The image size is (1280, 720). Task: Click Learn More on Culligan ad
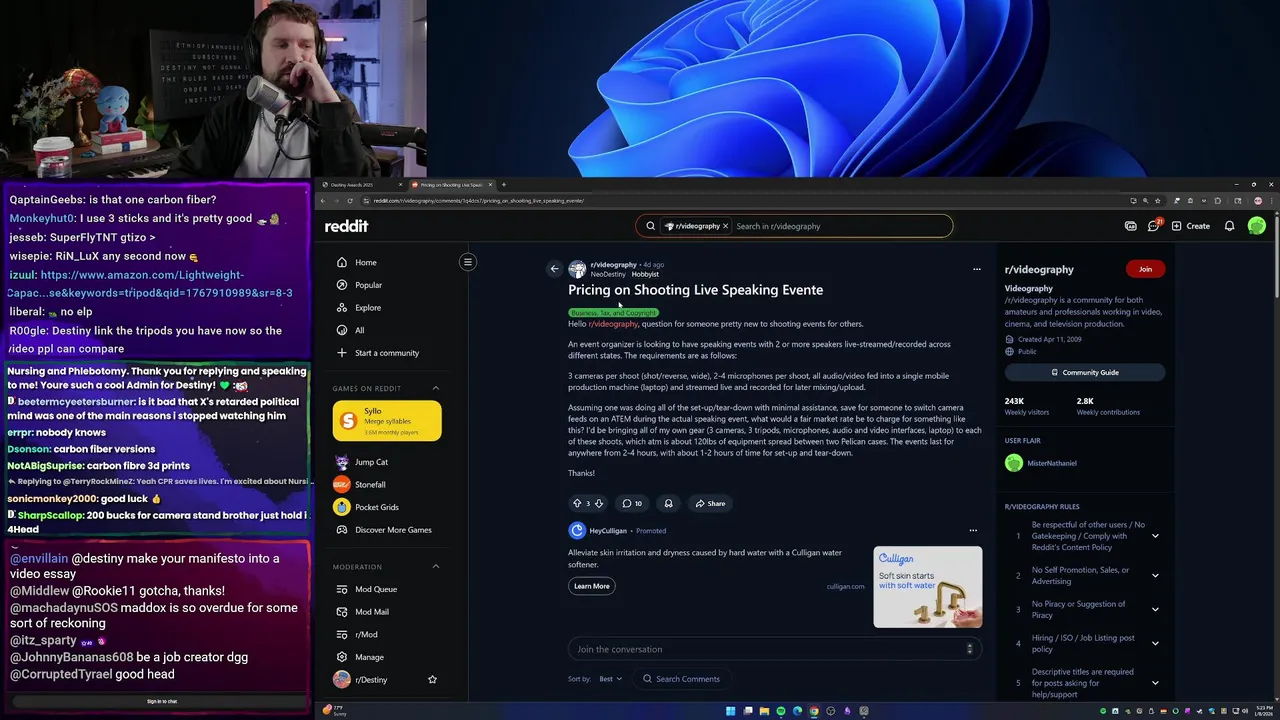(592, 586)
